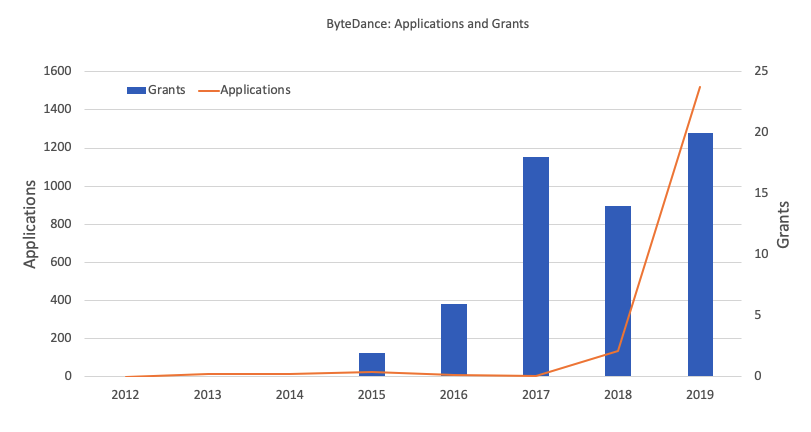Click right axis value "25"
This screenshot has width=811, height=432.
point(761,71)
